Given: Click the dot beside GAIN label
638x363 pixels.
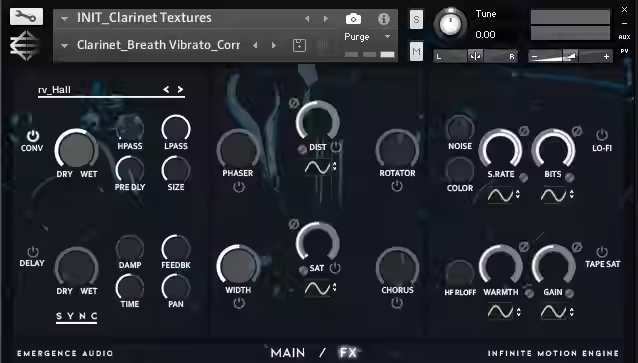Looking at the screenshot, I should 569,293.
